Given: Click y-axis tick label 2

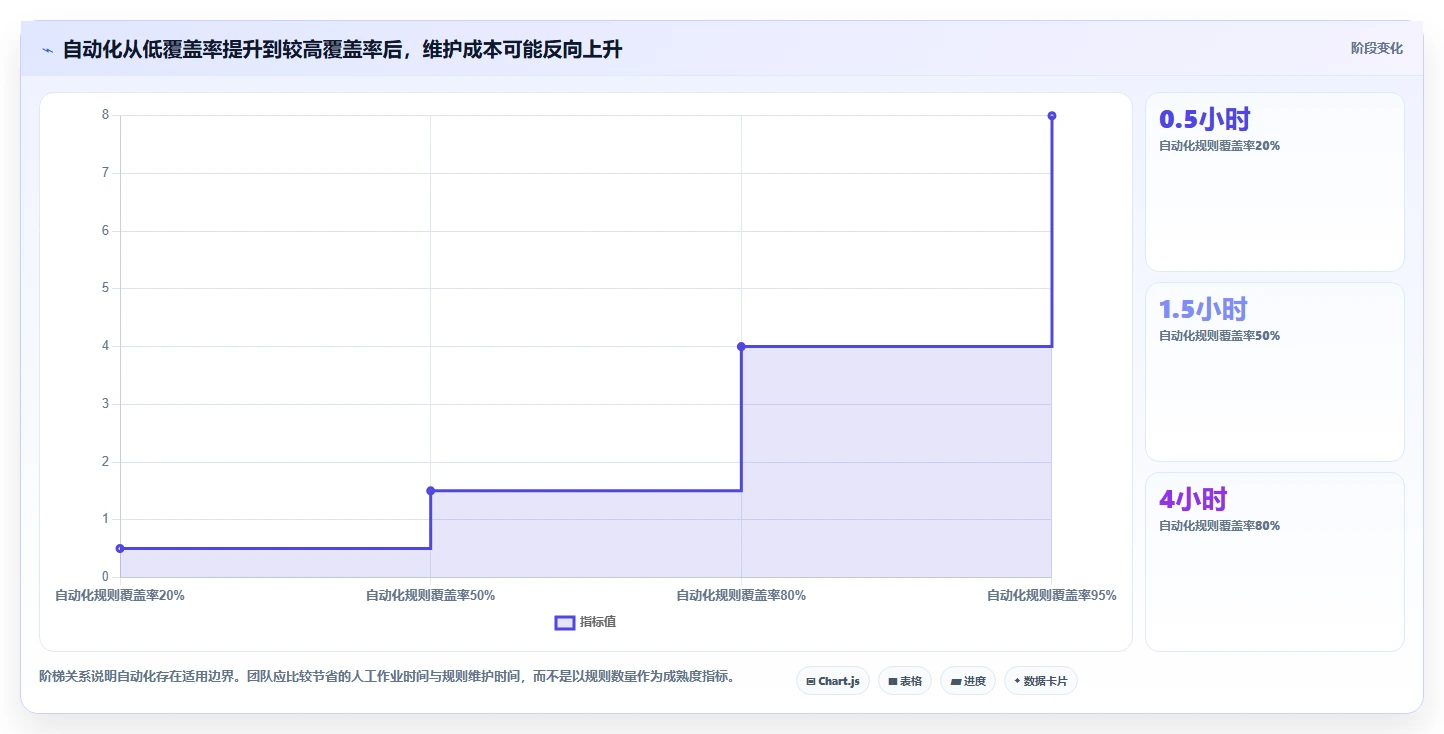Looking at the screenshot, I should (105, 462).
